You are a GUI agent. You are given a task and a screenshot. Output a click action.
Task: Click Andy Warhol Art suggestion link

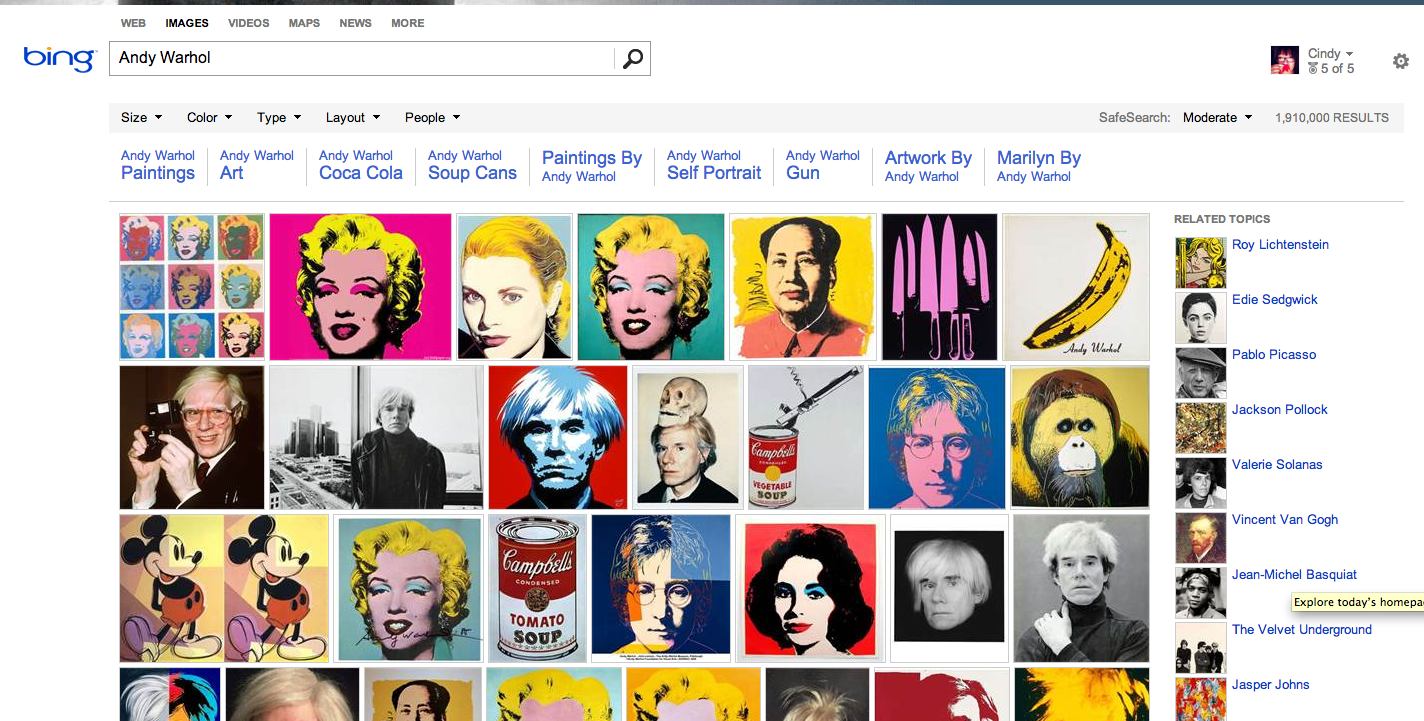pyautogui.click(x=256, y=165)
